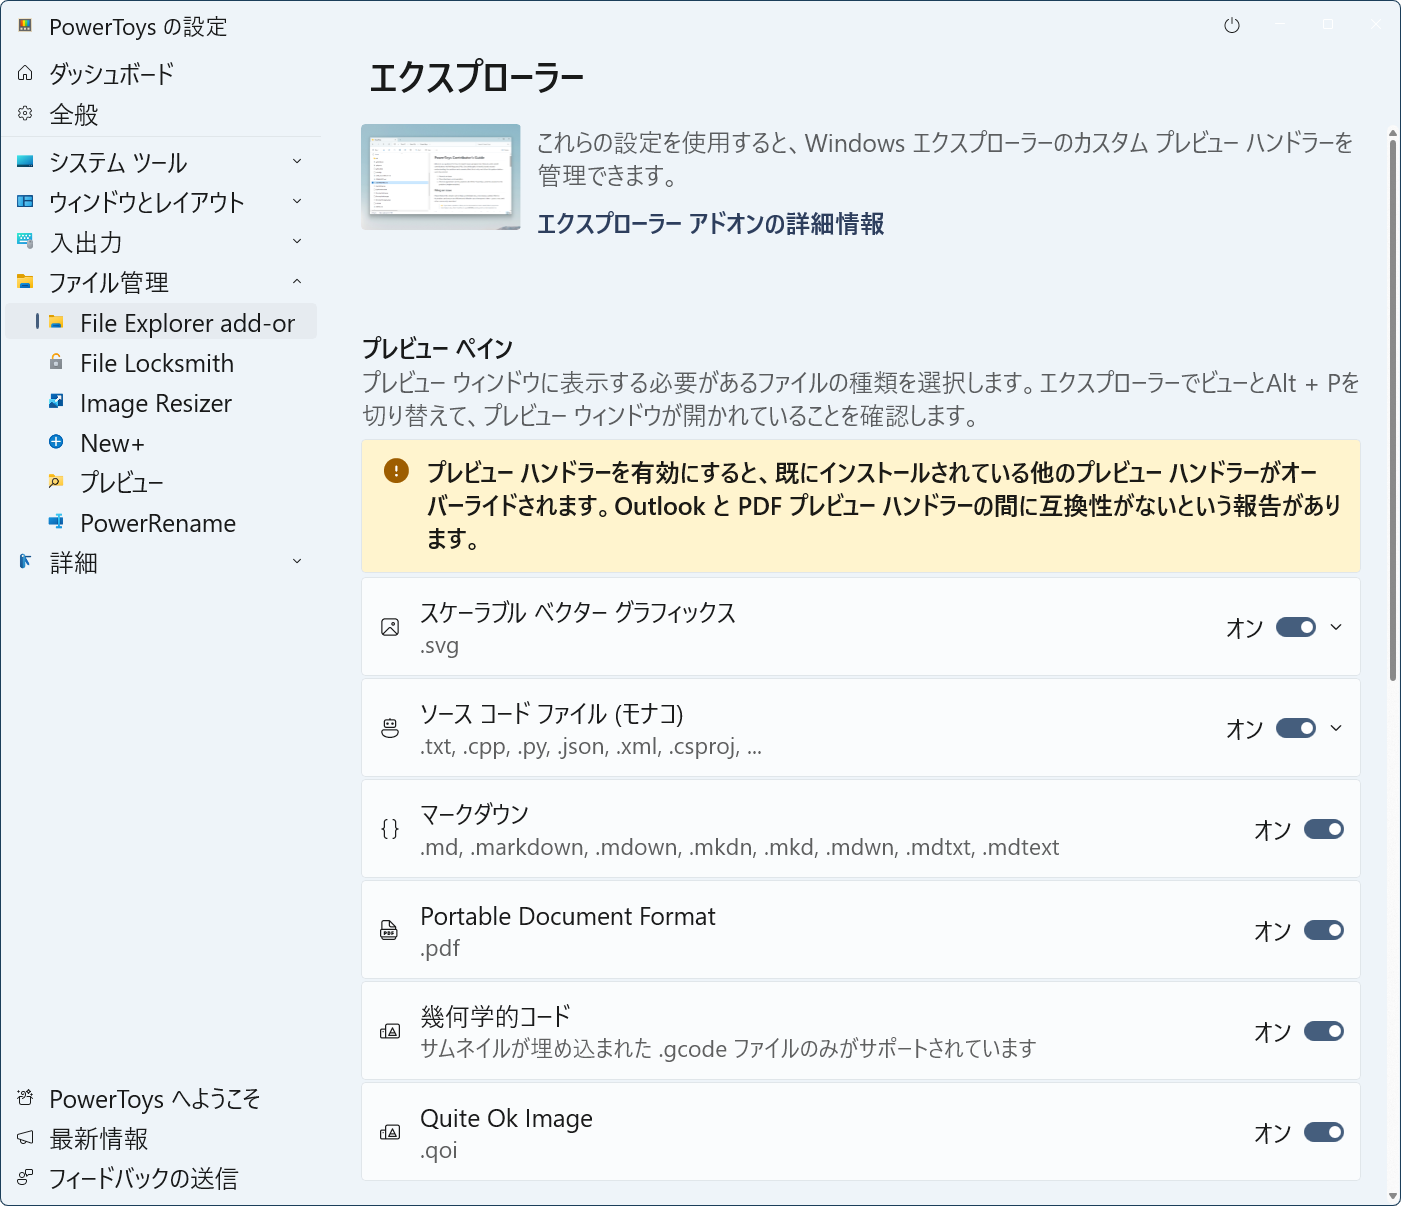Click the マークダウン braces icon
The height and width of the screenshot is (1206, 1401).
[x=390, y=829]
